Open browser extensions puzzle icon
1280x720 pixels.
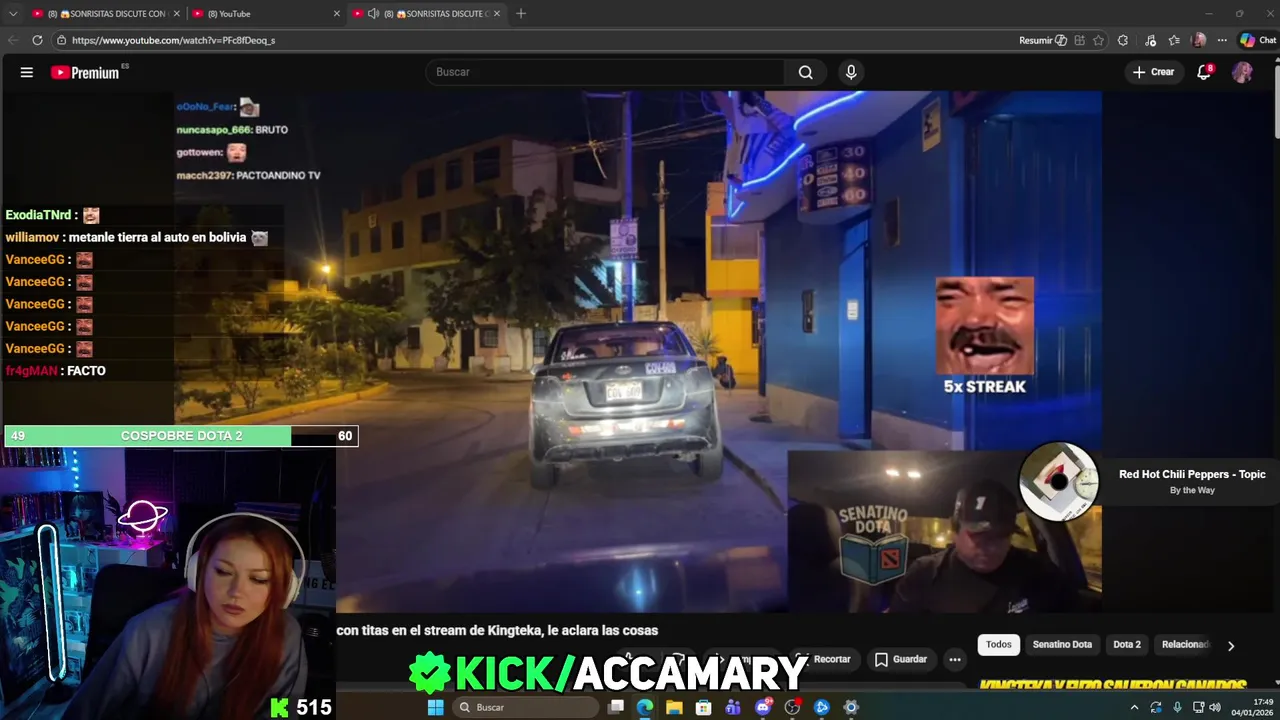1123,40
